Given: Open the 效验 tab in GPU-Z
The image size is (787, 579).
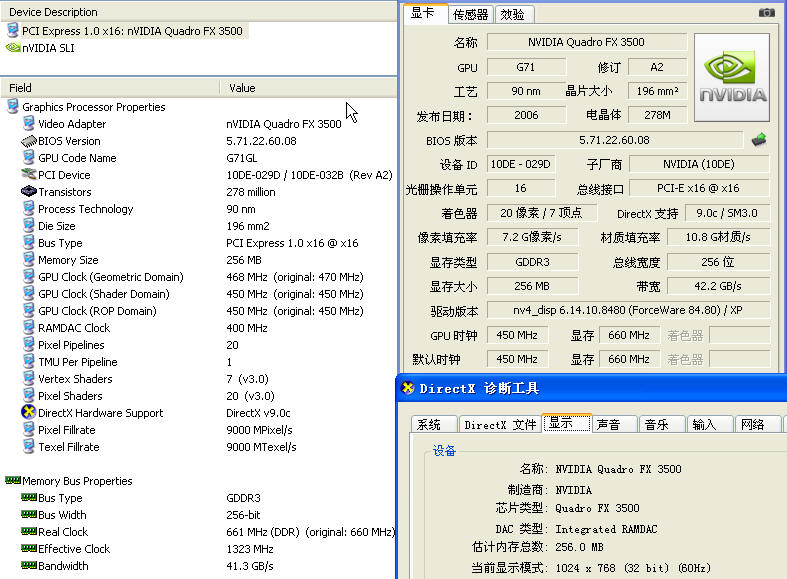Looking at the screenshot, I should pos(513,15).
